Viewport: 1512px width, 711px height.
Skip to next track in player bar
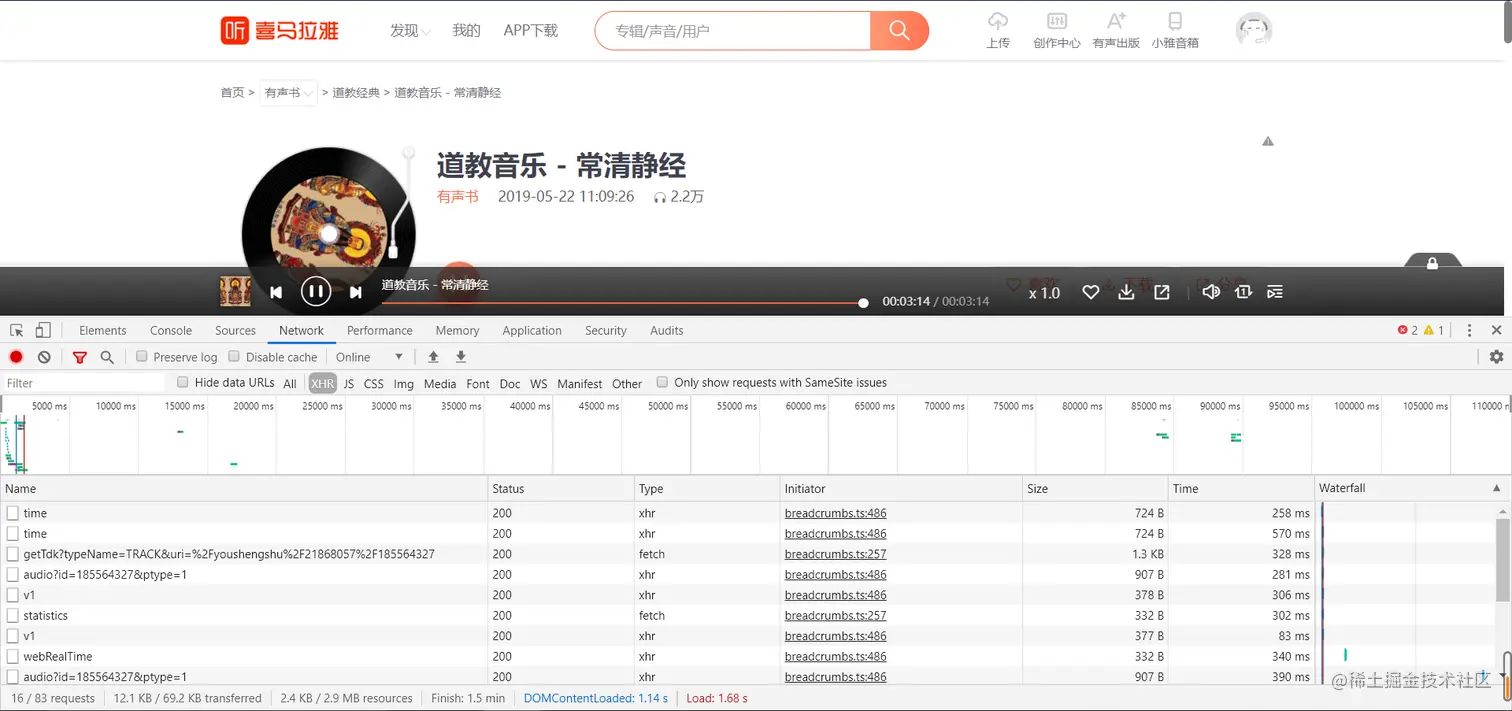pyautogui.click(x=355, y=292)
